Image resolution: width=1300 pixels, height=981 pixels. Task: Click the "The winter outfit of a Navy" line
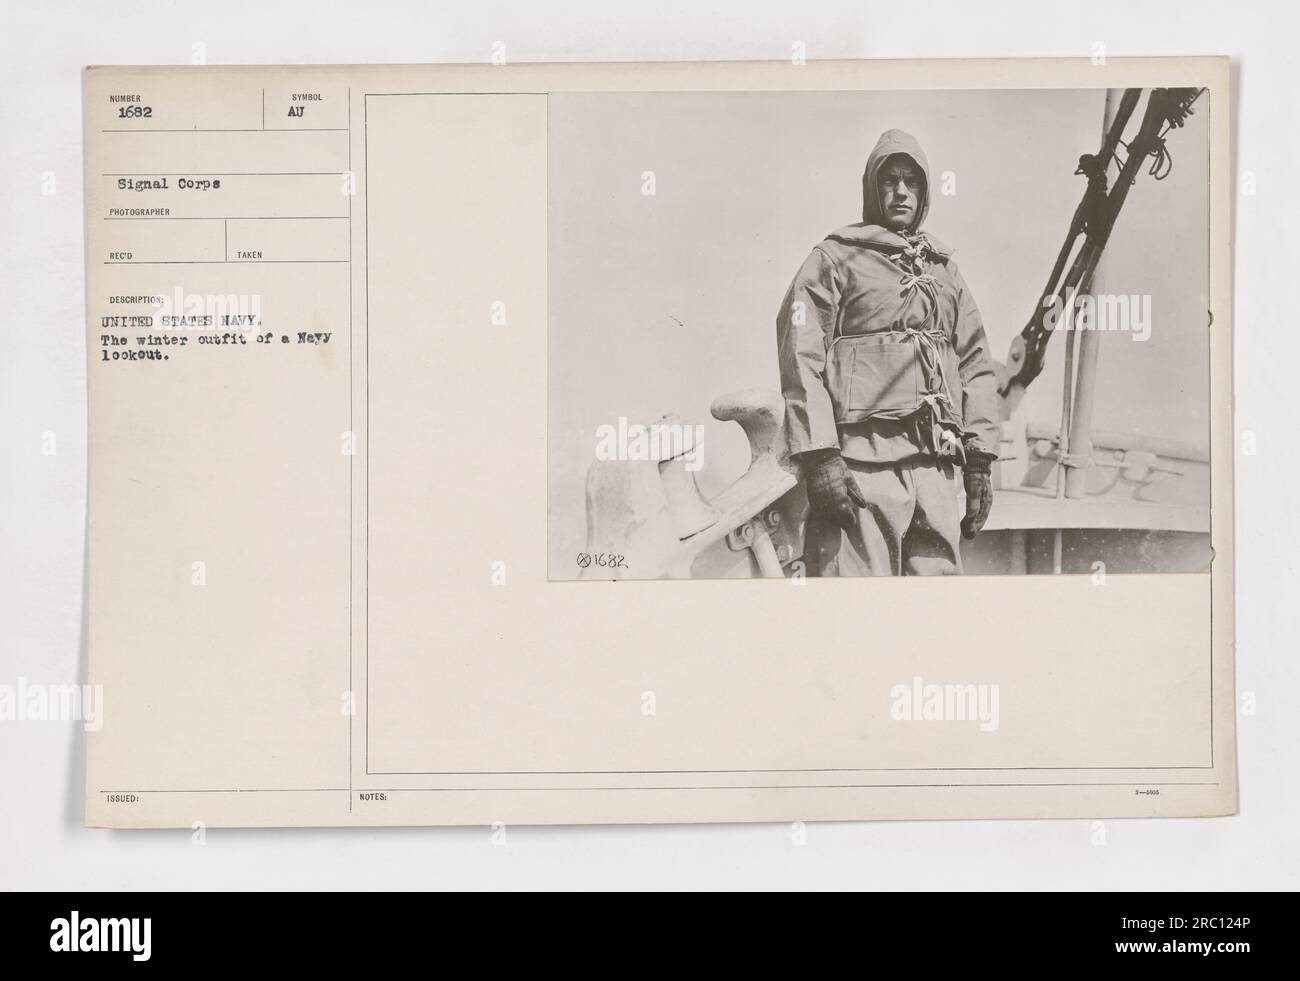click(x=216, y=339)
